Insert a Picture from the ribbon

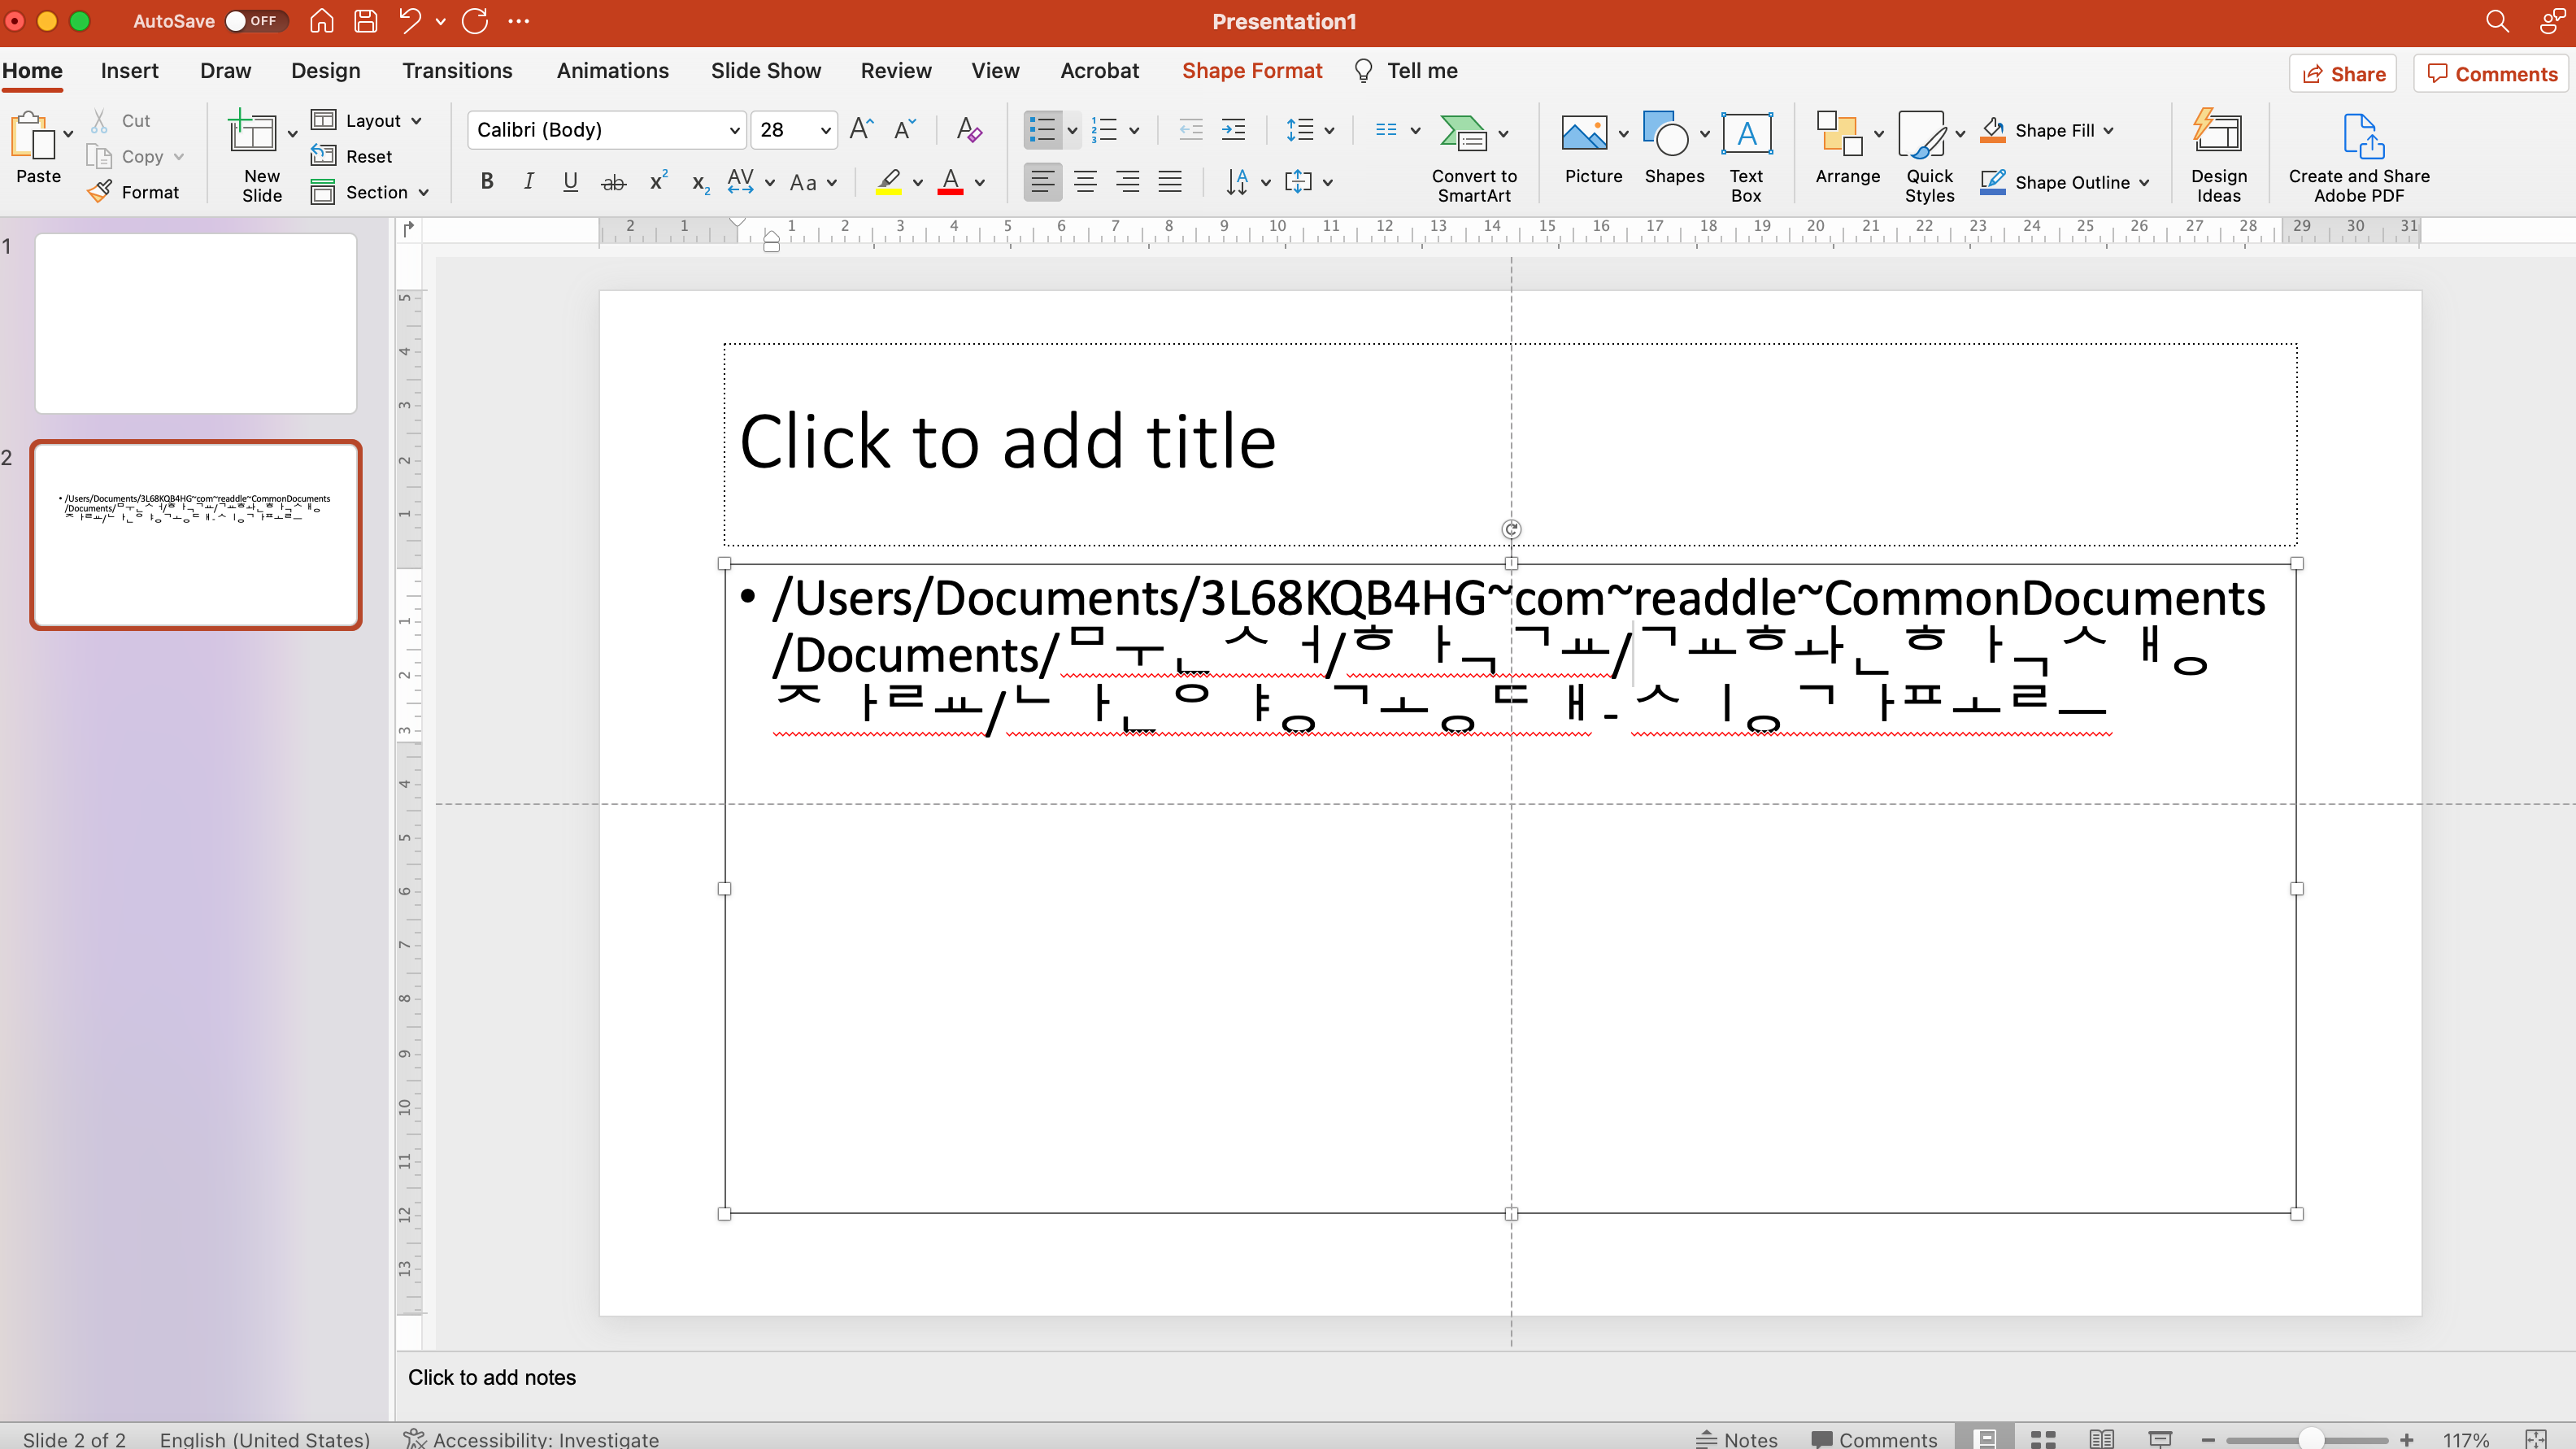coord(1584,135)
